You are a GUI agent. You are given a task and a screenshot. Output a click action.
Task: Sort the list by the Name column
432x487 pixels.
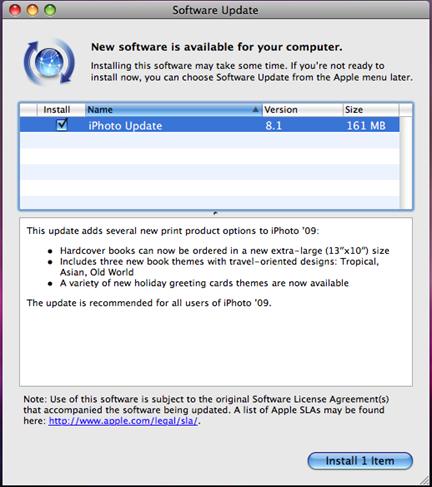click(x=174, y=110)
